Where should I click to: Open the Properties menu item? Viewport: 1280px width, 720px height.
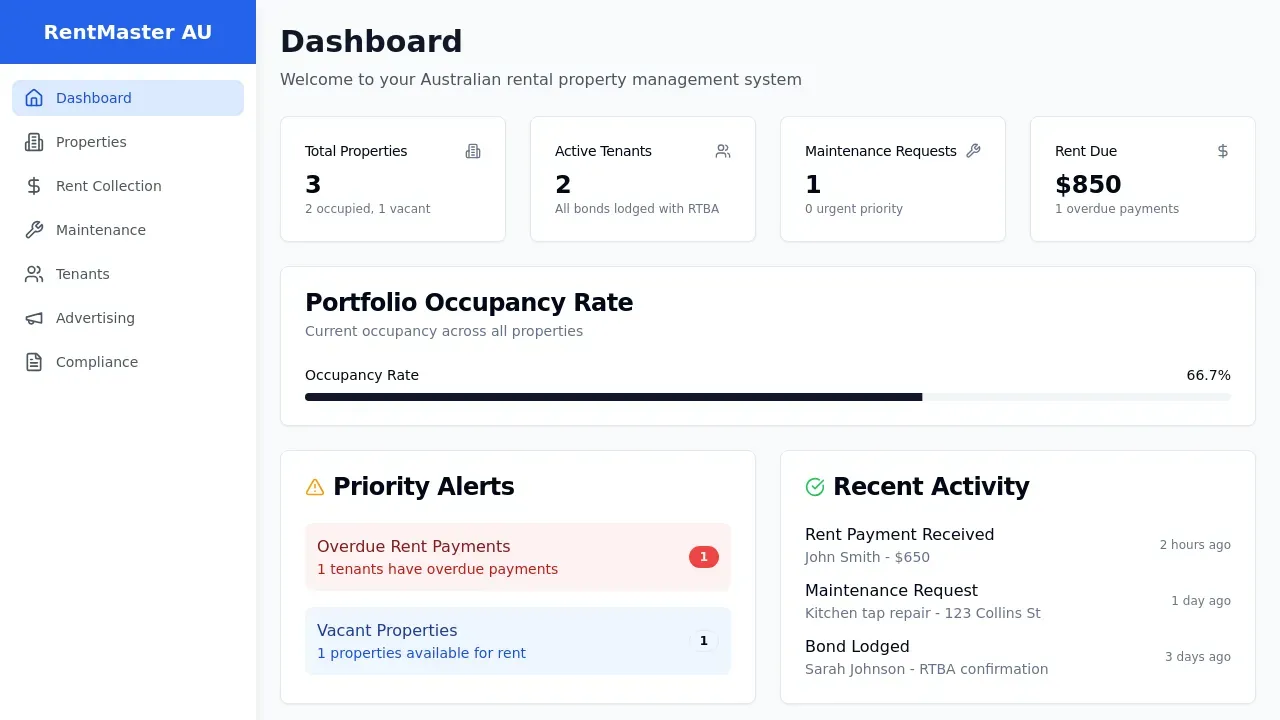click(91, 142)
